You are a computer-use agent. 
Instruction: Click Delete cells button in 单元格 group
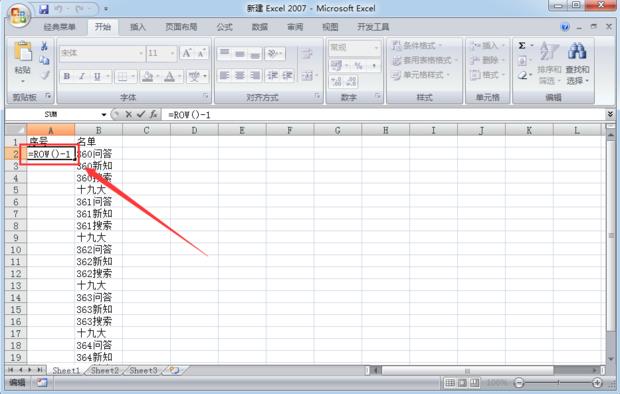[488, 60]
